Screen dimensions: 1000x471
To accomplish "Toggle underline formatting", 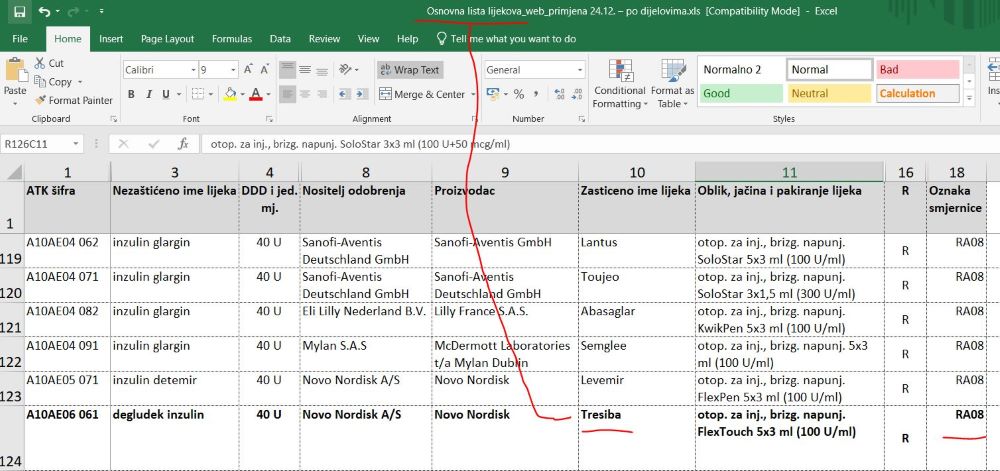I will [166, 94].
